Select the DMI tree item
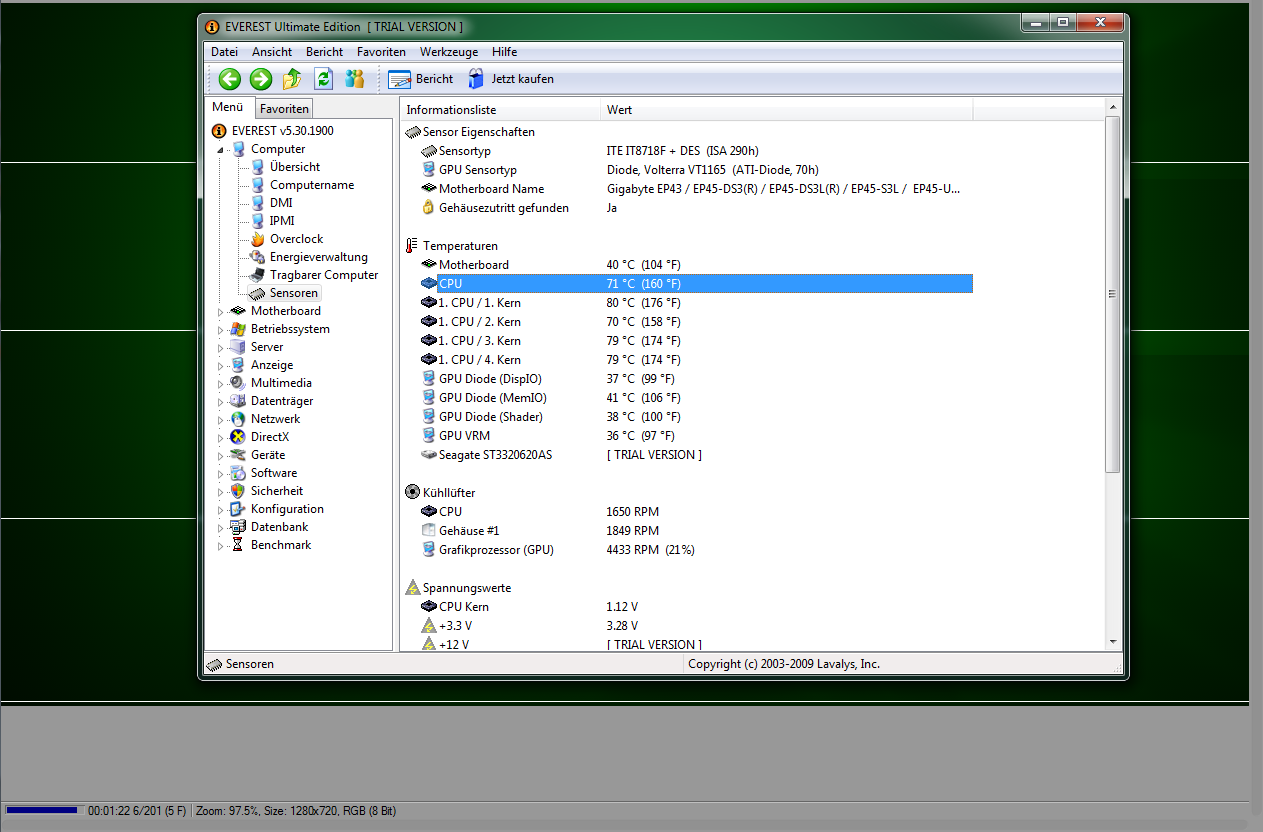Screen dimensions: 1263x832 [x=281, y=203]
